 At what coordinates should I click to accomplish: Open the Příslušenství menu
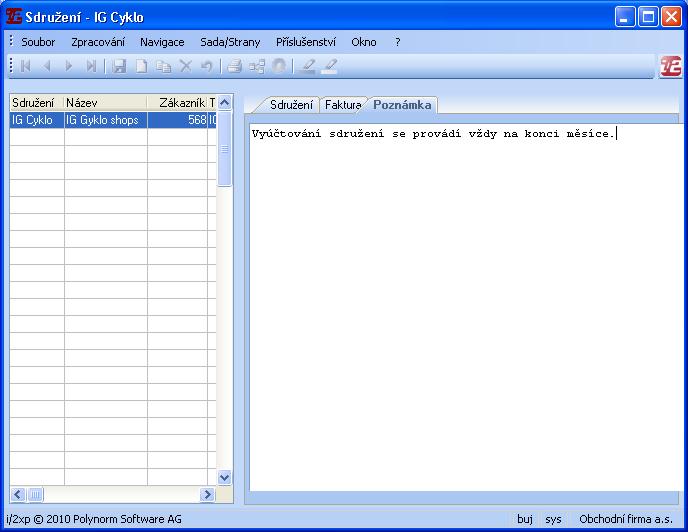tap(306, 42)
